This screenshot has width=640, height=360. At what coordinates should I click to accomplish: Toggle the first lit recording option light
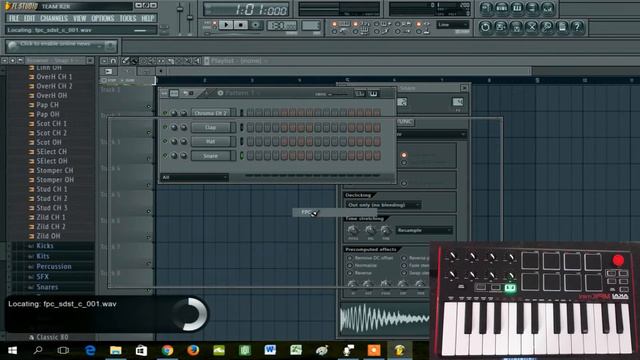tap(334, 24)
